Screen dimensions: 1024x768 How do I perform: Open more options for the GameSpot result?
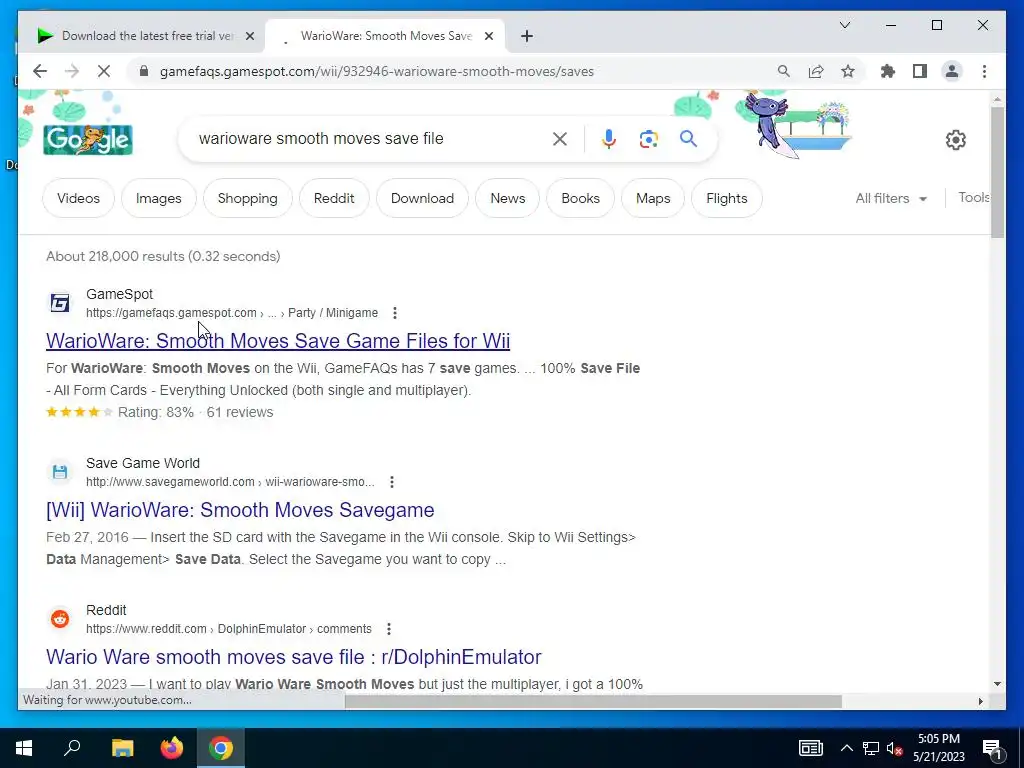(394, 313)
